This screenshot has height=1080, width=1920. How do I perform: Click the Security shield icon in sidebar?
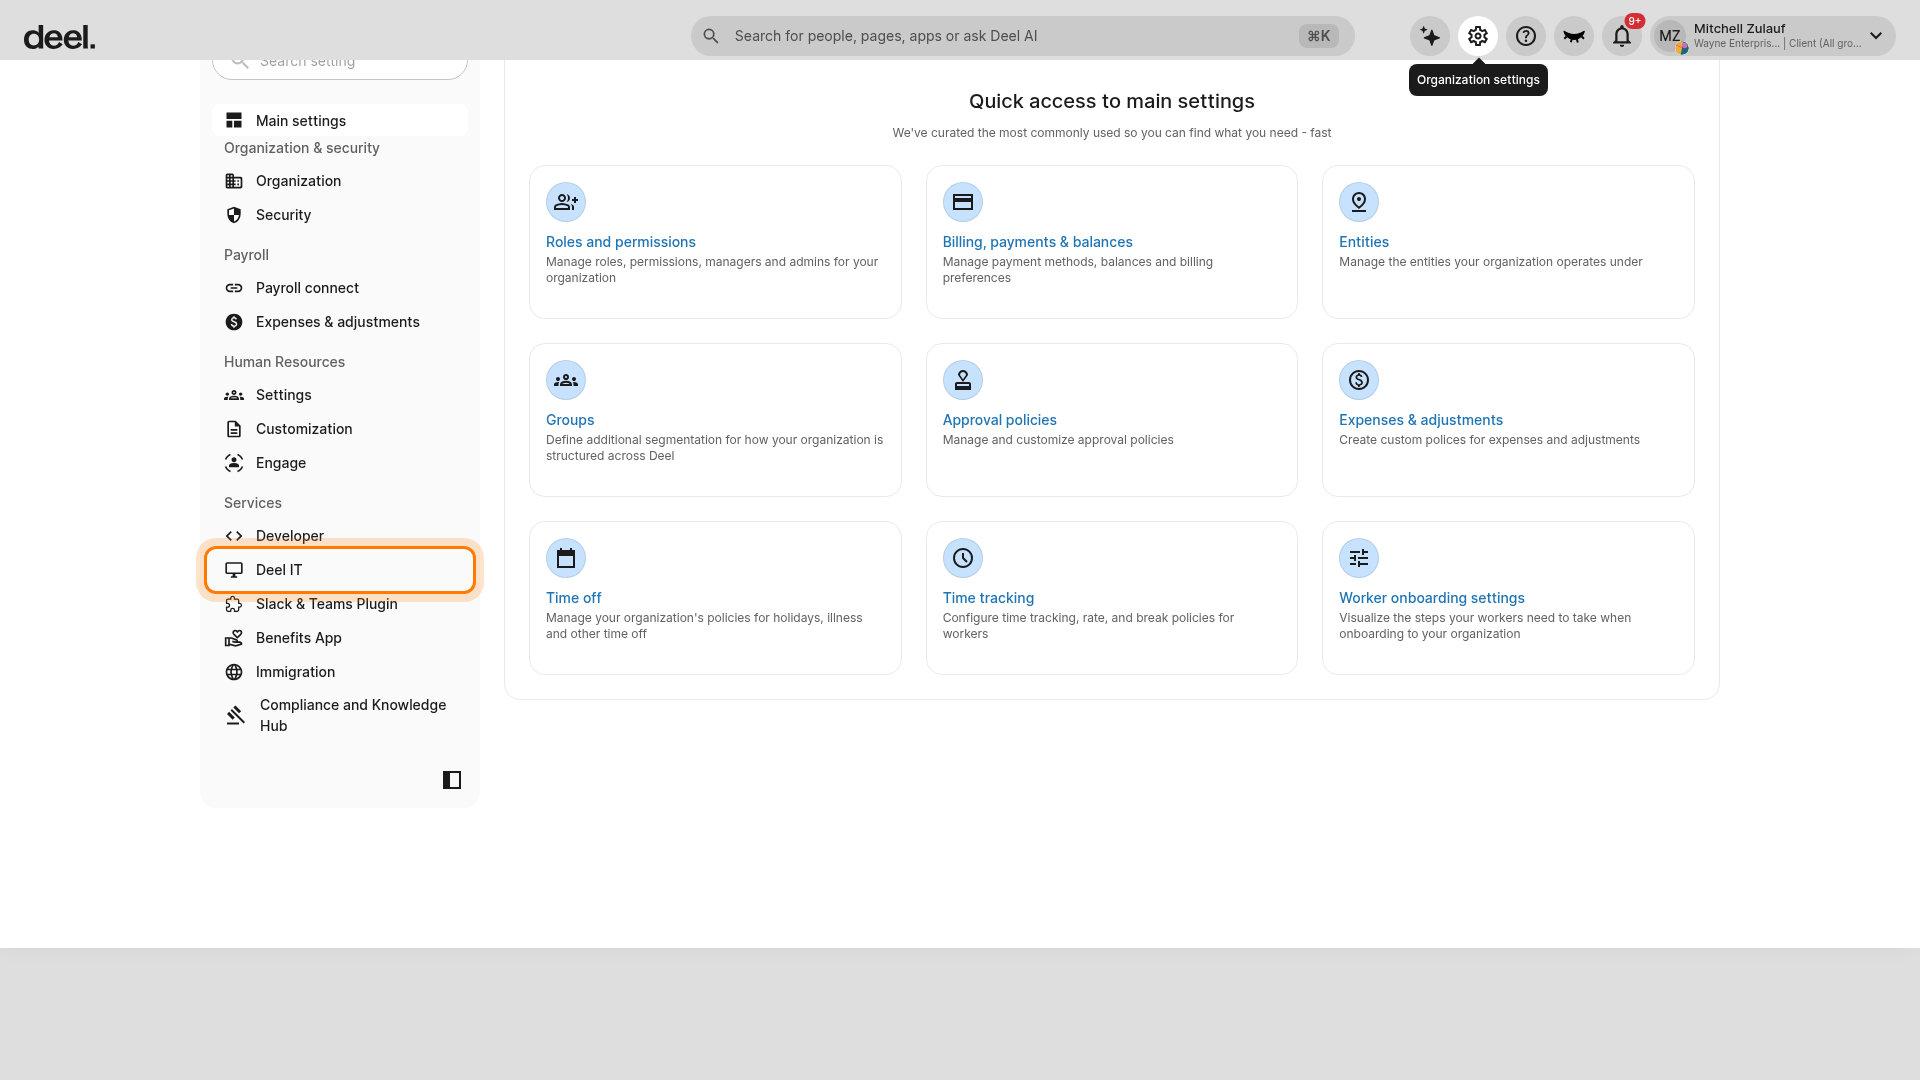point(234,215)
